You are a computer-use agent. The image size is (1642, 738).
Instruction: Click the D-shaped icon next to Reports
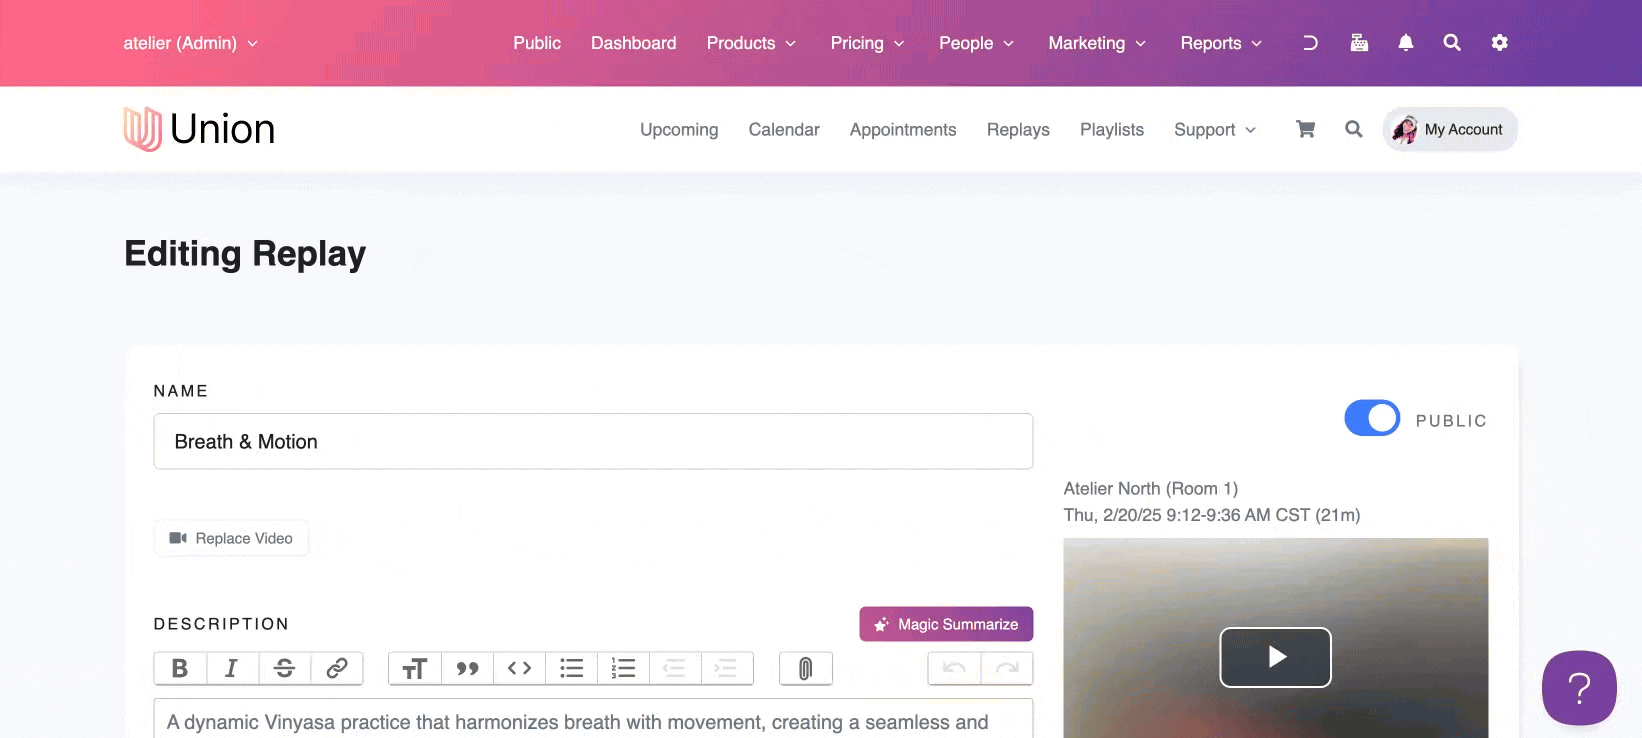tap(1310, 43)
